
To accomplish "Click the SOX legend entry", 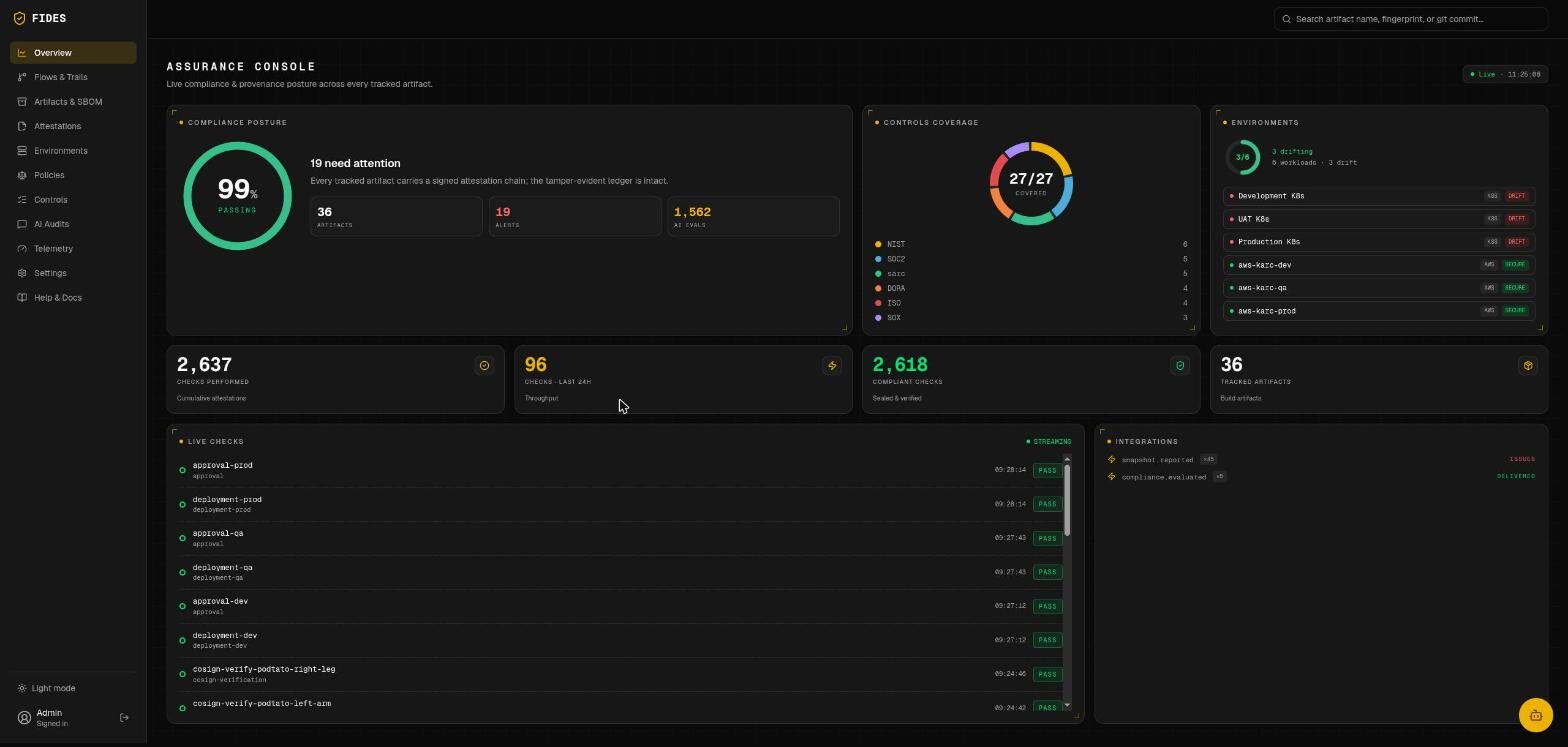I will tap(1031, 318).
